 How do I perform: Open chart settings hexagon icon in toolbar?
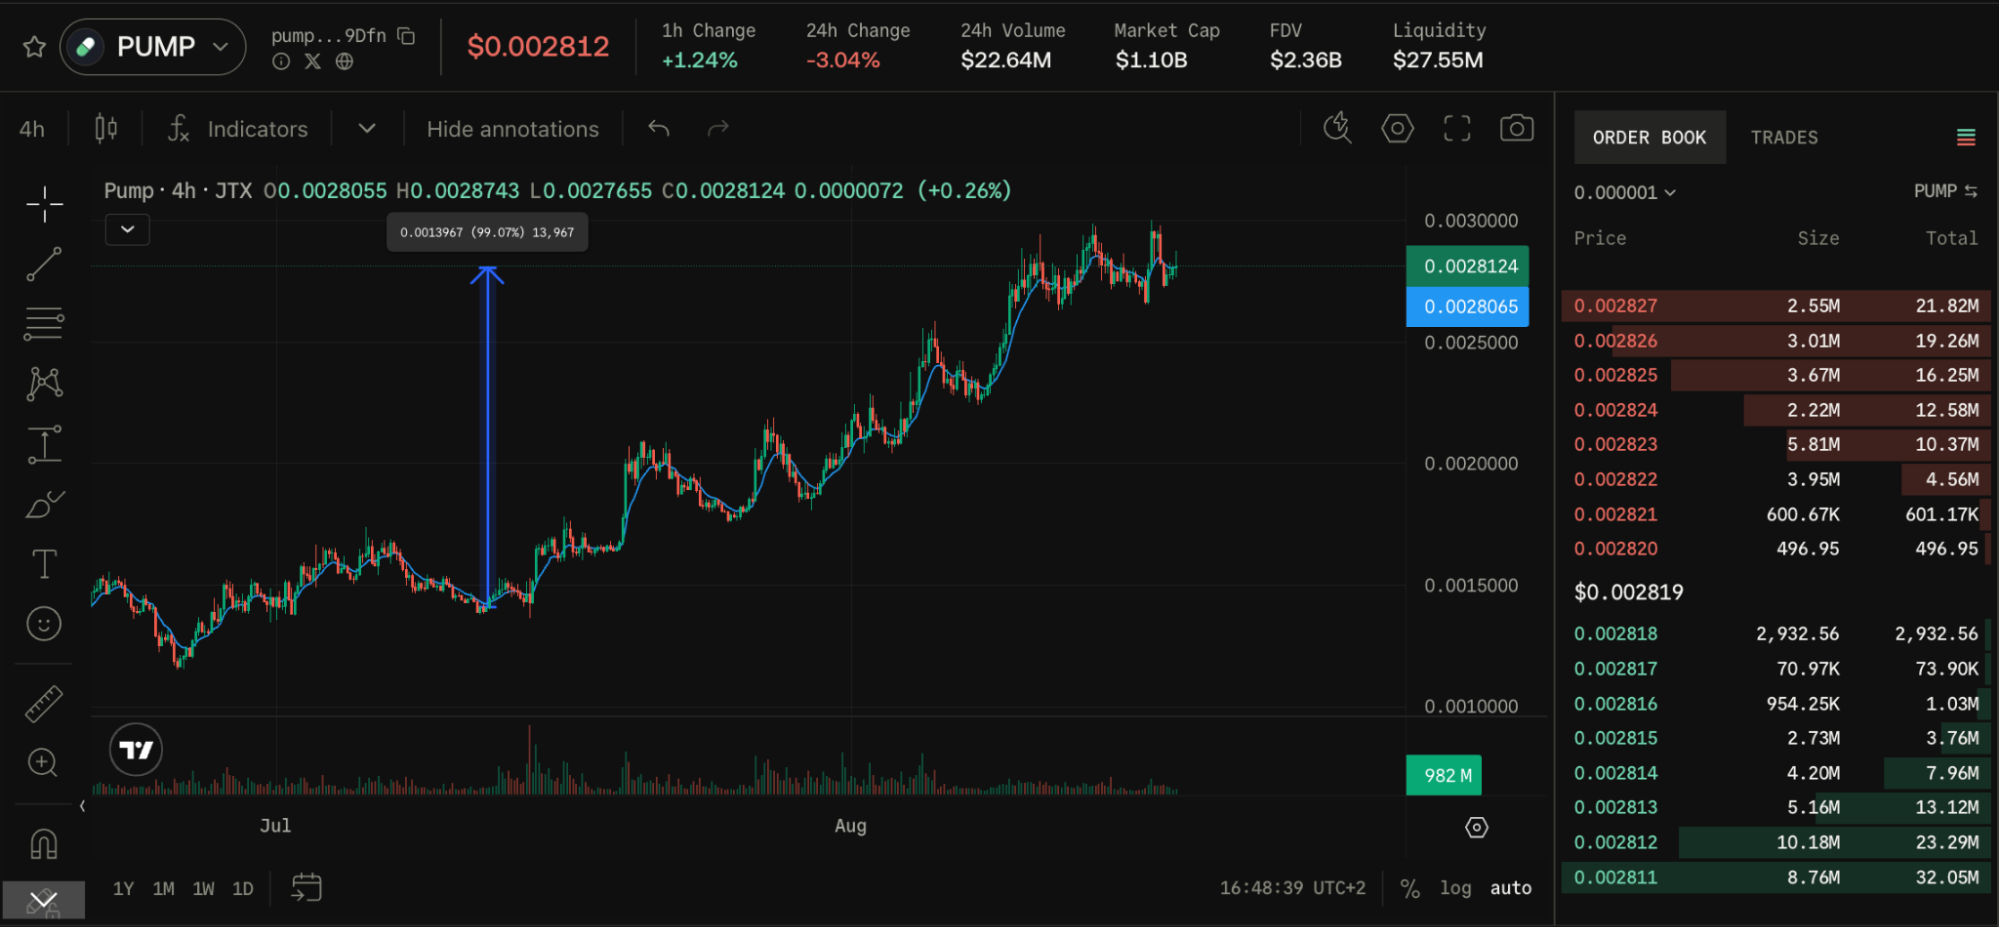(1397, 128)
